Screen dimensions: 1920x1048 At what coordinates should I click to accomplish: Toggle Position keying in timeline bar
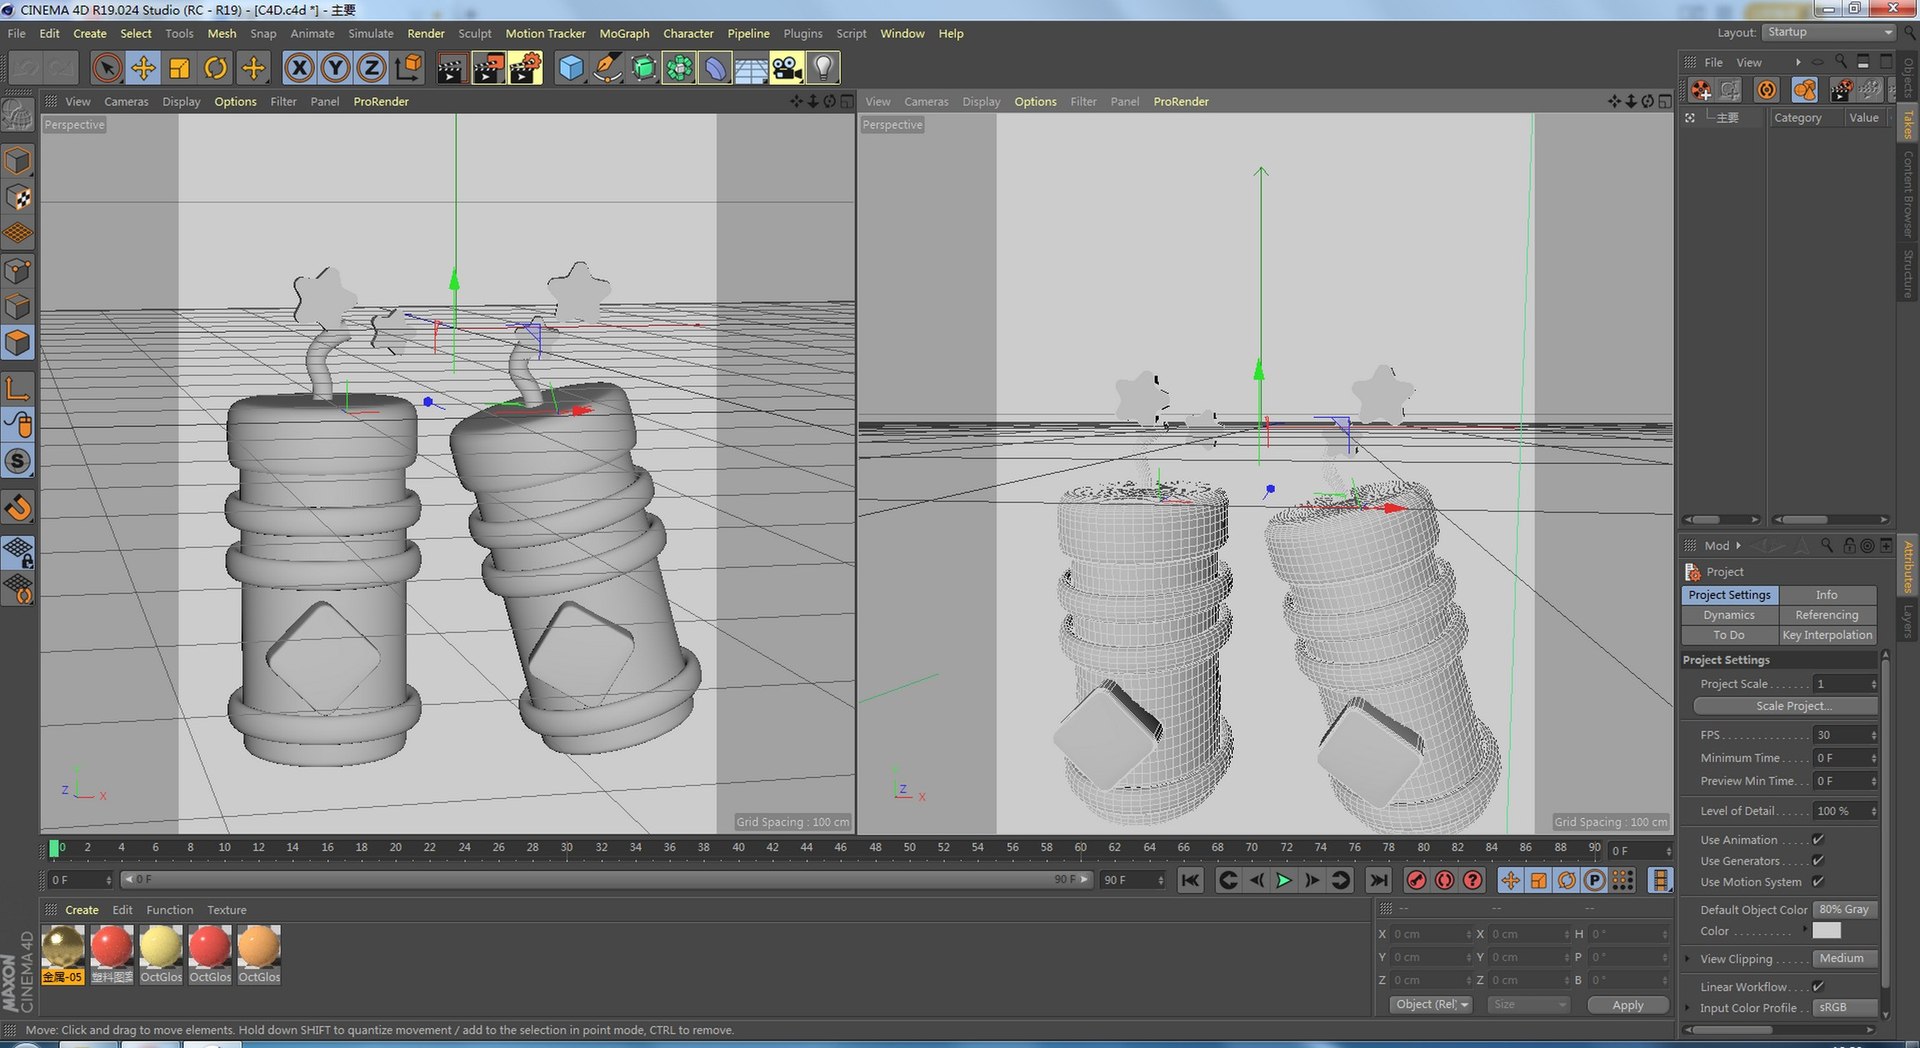[x=1510, y=880]
